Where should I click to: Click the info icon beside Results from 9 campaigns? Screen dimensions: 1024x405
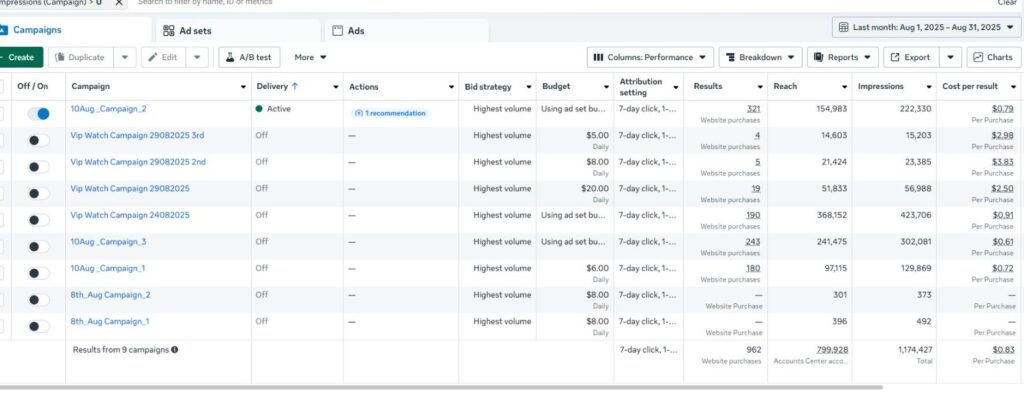click(x=175, y=349)
